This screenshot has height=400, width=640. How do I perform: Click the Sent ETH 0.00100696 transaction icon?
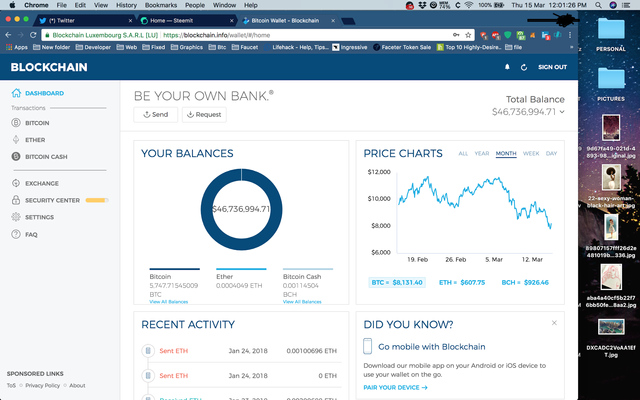pyautogui.click(x=148, y=351)
